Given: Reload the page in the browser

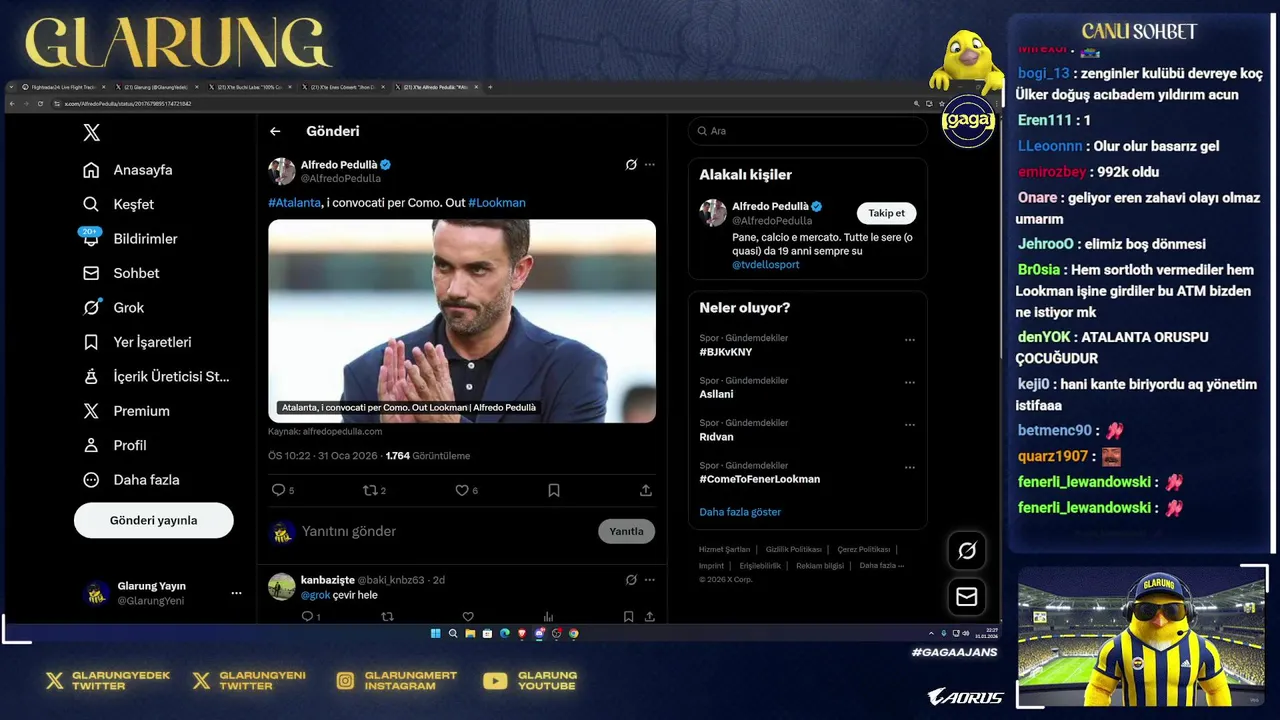Looking at the screenshot, I should pos(40,103).
